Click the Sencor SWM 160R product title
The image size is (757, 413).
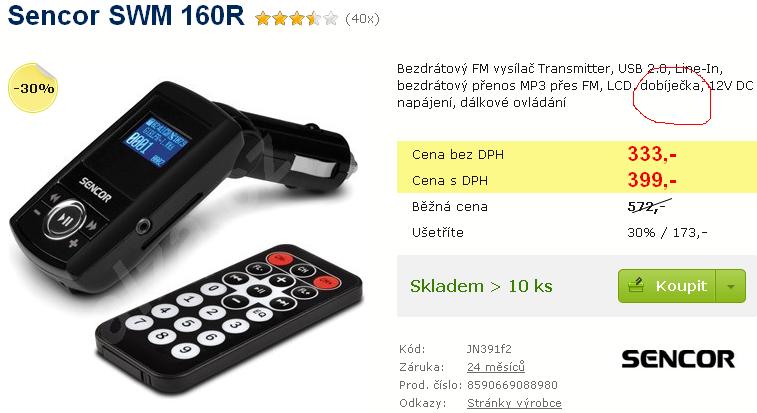[126, 15]
